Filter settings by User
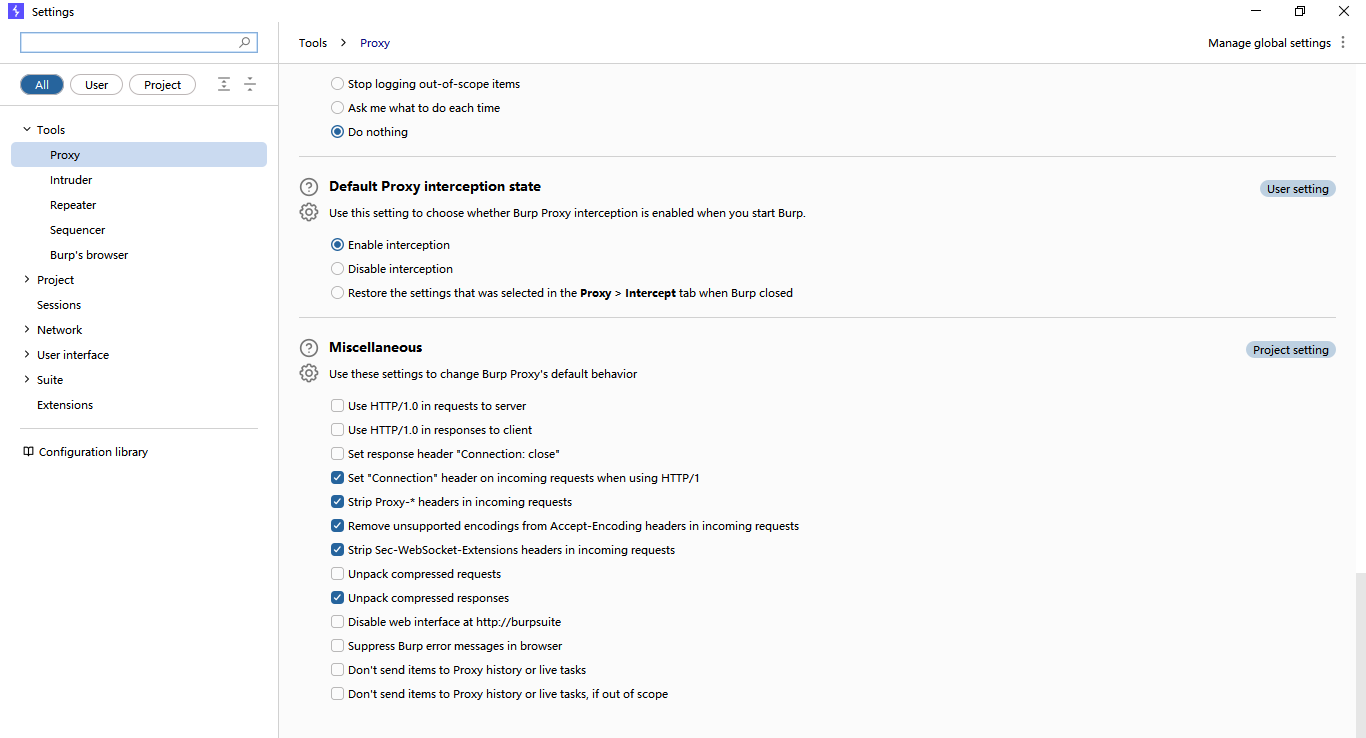Screen dimensions: 1366x738 tap(96, 85)
